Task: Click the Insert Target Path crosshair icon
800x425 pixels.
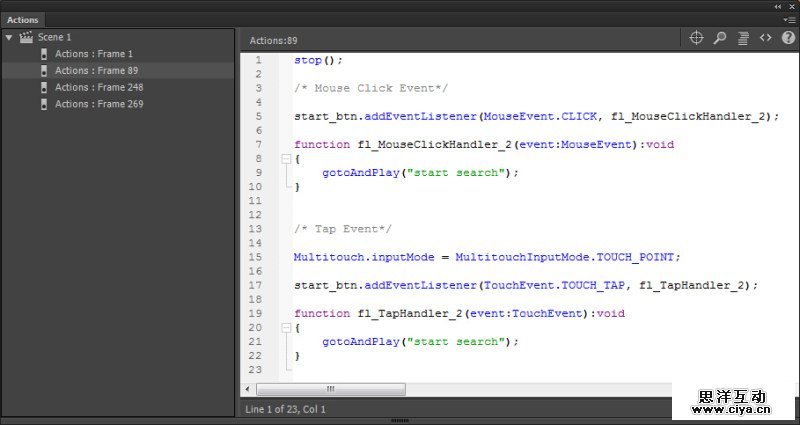Action: click(x=697, y=38)
